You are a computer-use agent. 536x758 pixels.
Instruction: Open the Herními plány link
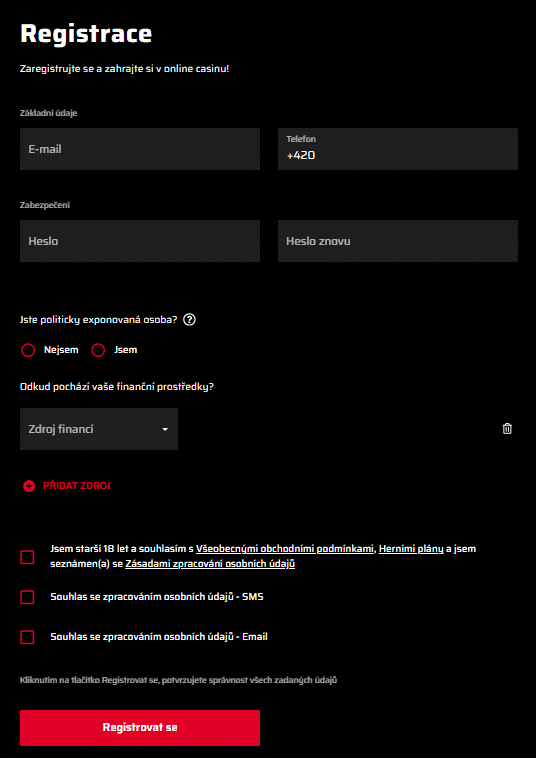[411, 549]
